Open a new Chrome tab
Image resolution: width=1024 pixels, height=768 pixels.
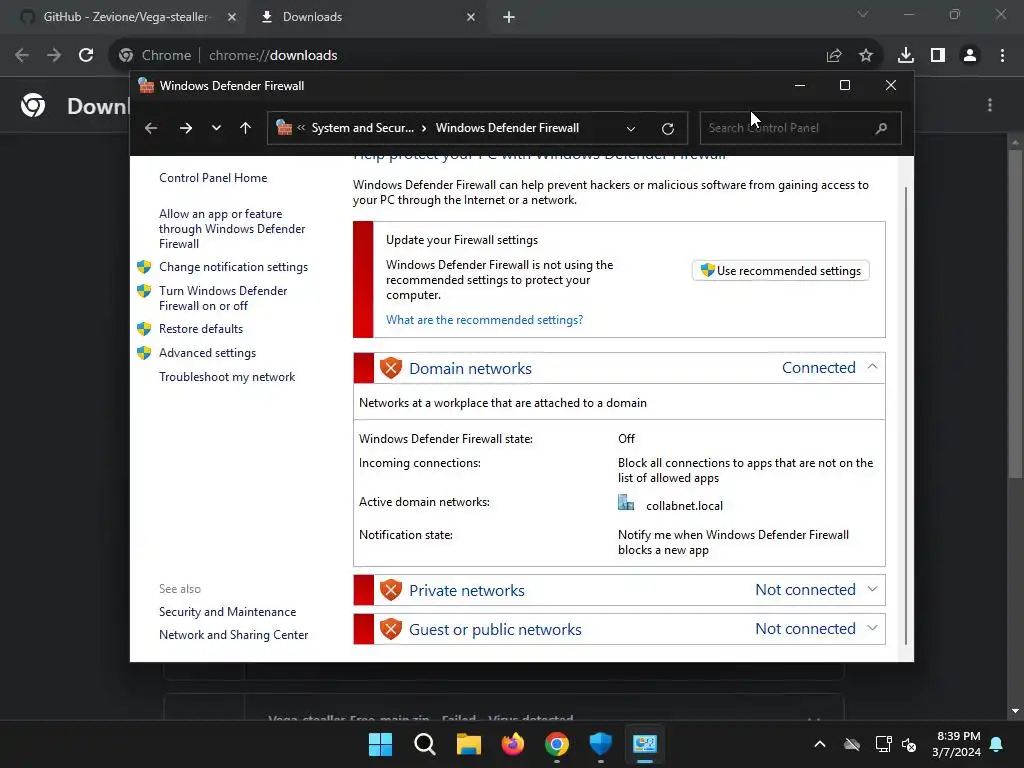click(x=509, y=17)
